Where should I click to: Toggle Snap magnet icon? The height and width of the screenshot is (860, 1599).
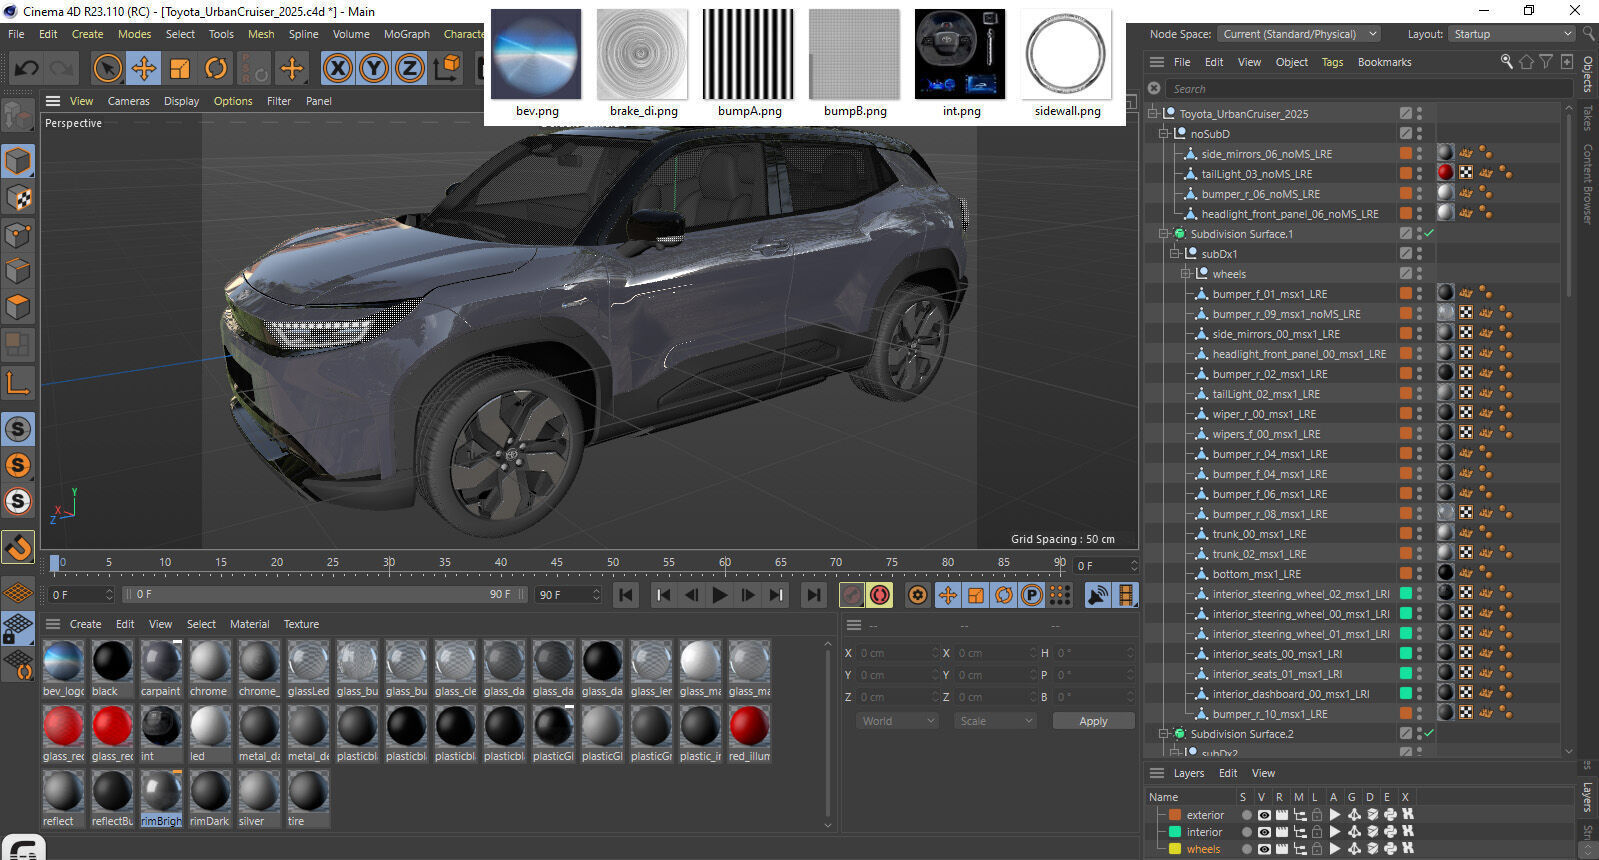click(18, 547)
